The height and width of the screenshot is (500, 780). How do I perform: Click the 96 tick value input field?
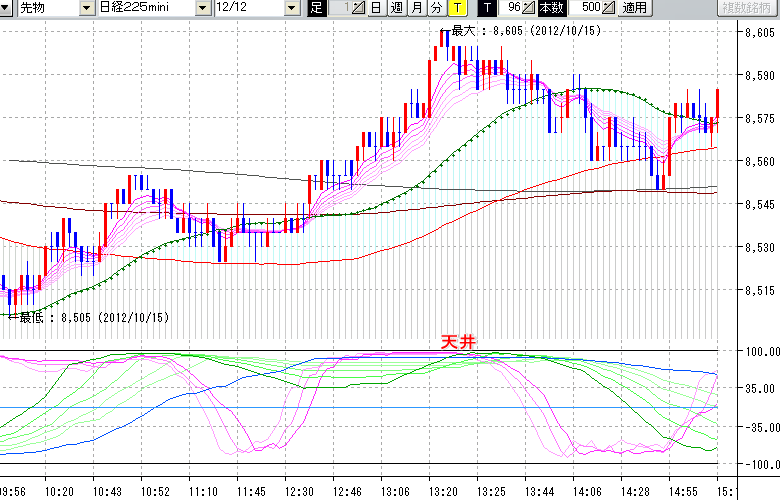(512, 8)
